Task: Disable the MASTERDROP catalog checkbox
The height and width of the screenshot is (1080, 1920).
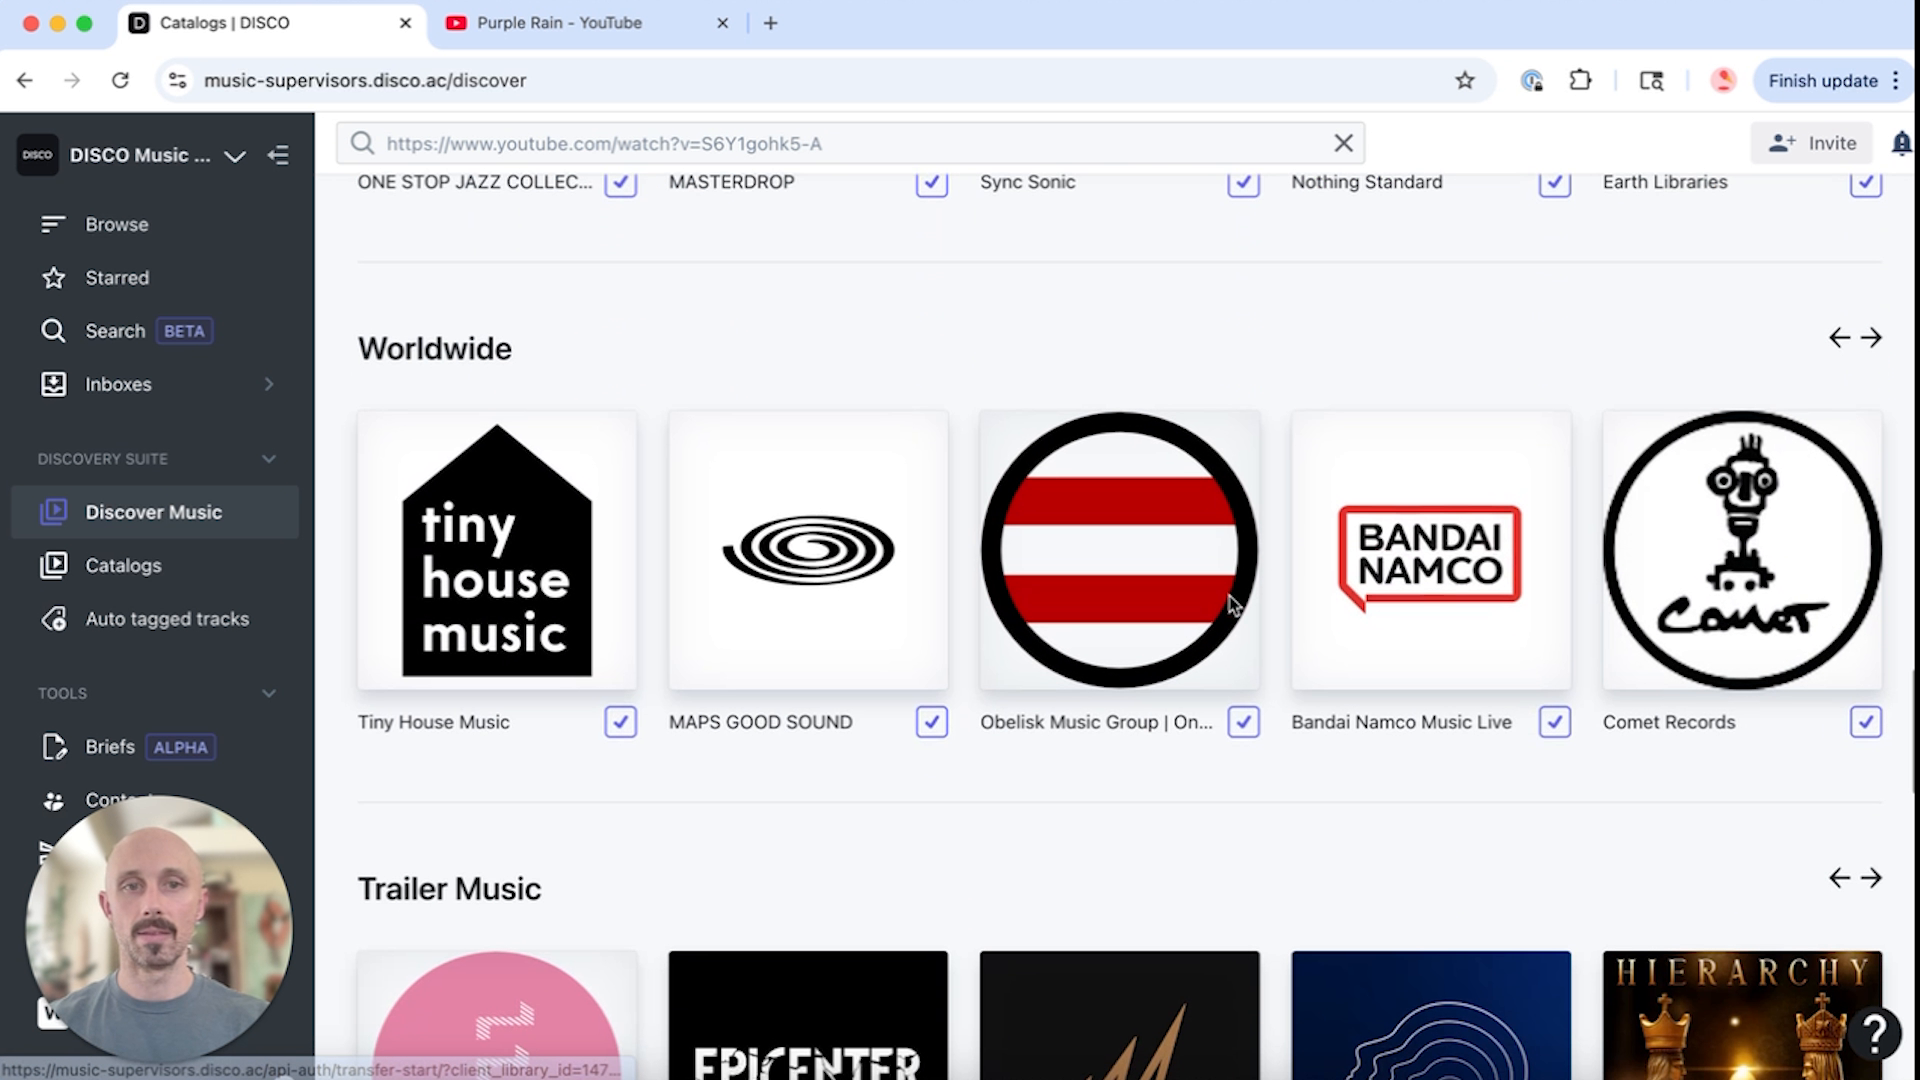Action: tap(930, 183)
